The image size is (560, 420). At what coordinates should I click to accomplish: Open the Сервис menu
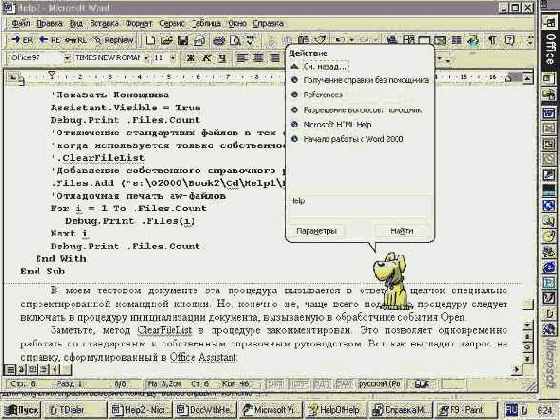(x=171, y=24)
